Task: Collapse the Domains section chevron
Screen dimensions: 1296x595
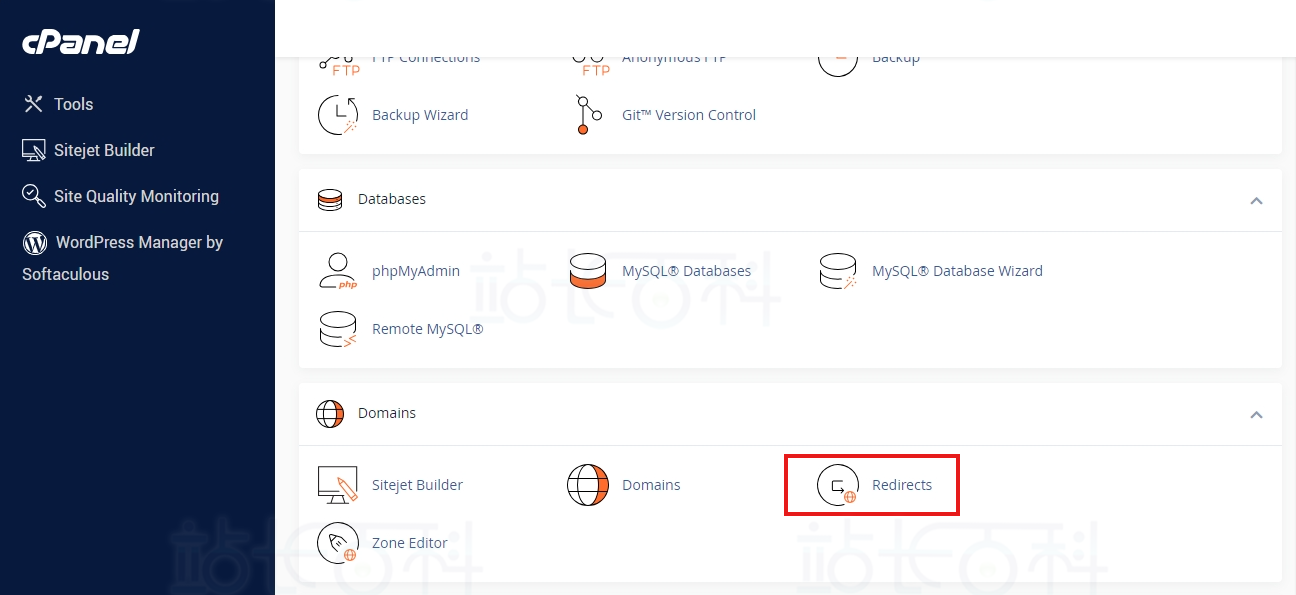Action: coord(1257,414)
